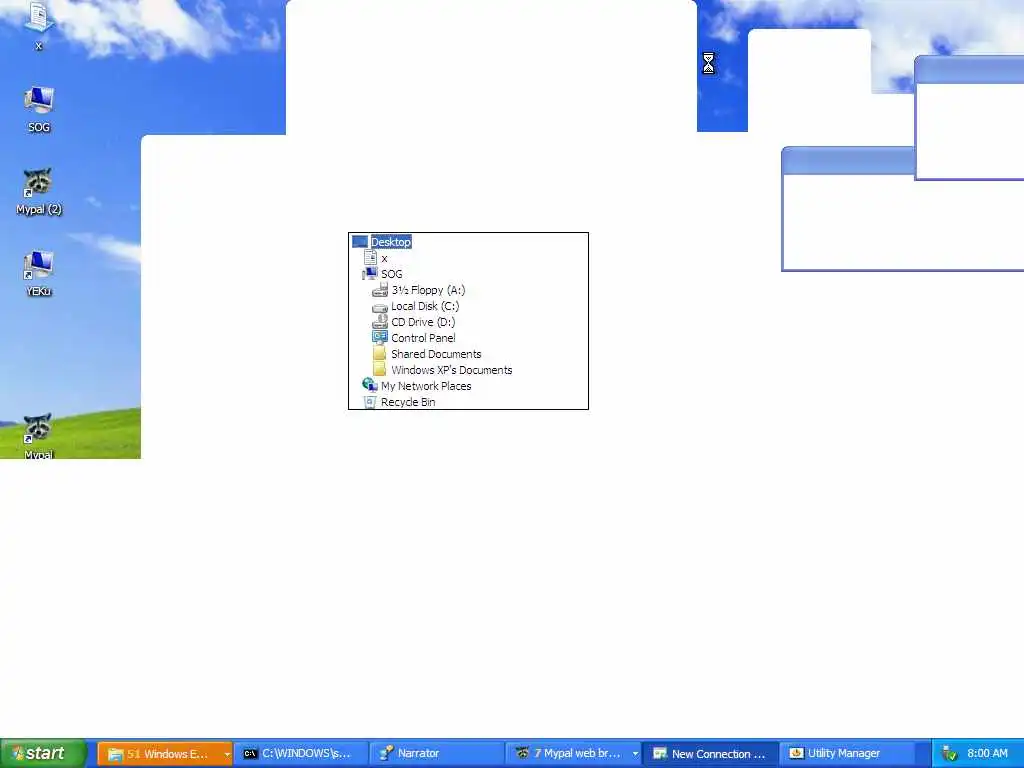Pick CD Drive (D:) entry

coord(413,322)
